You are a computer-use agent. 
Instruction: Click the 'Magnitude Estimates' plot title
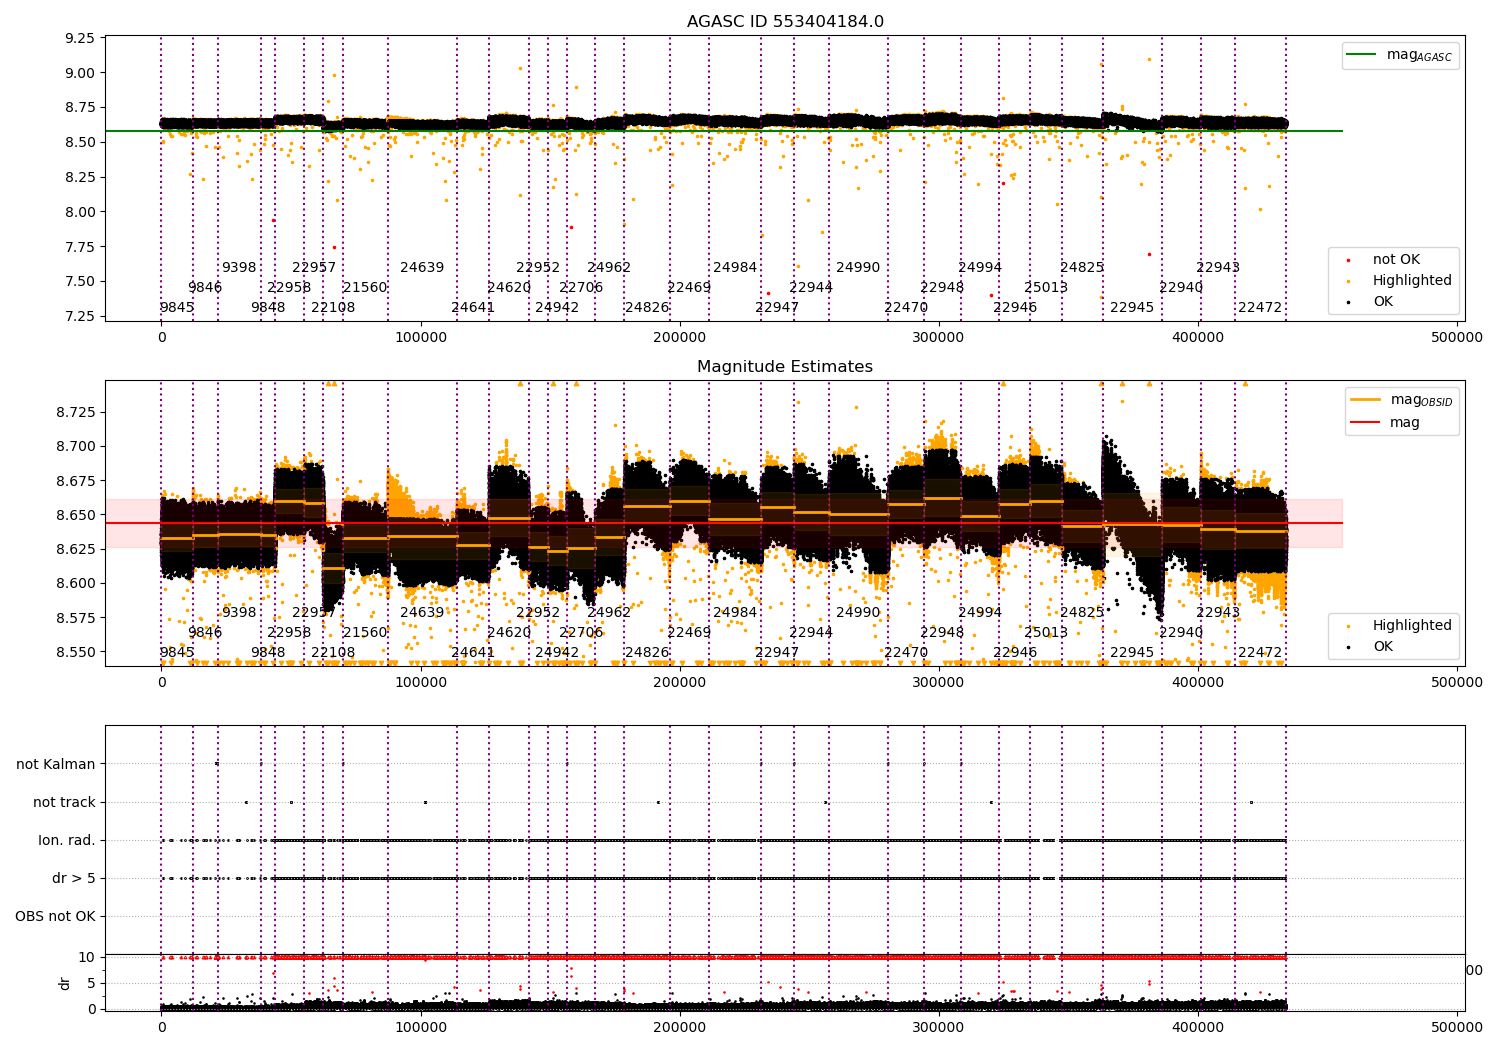coord(785,367)
